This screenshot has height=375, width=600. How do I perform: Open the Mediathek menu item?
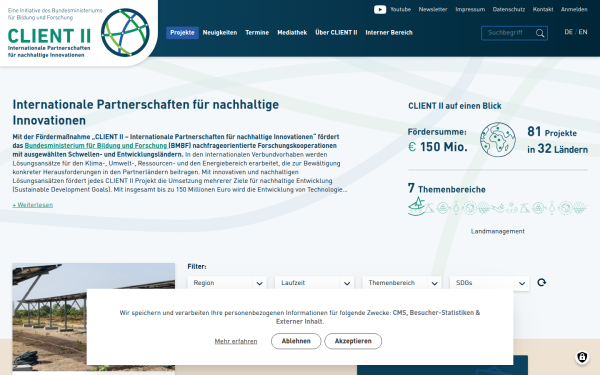pos(292,33)
